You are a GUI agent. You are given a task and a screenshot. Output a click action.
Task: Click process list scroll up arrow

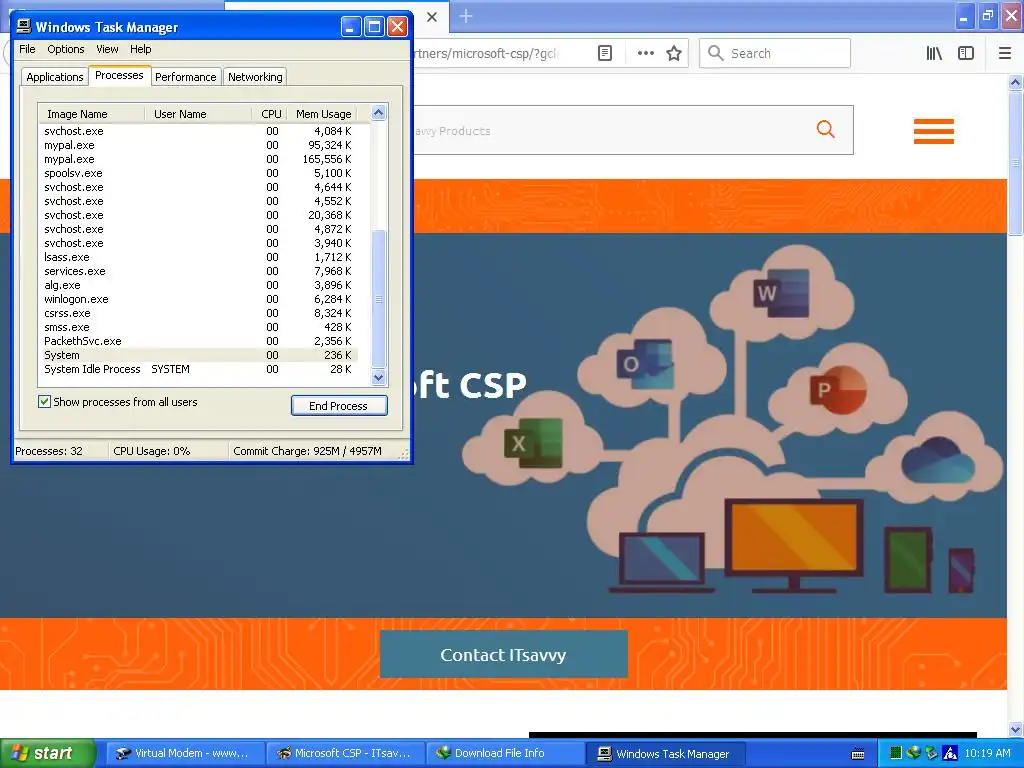pos(379,113)
